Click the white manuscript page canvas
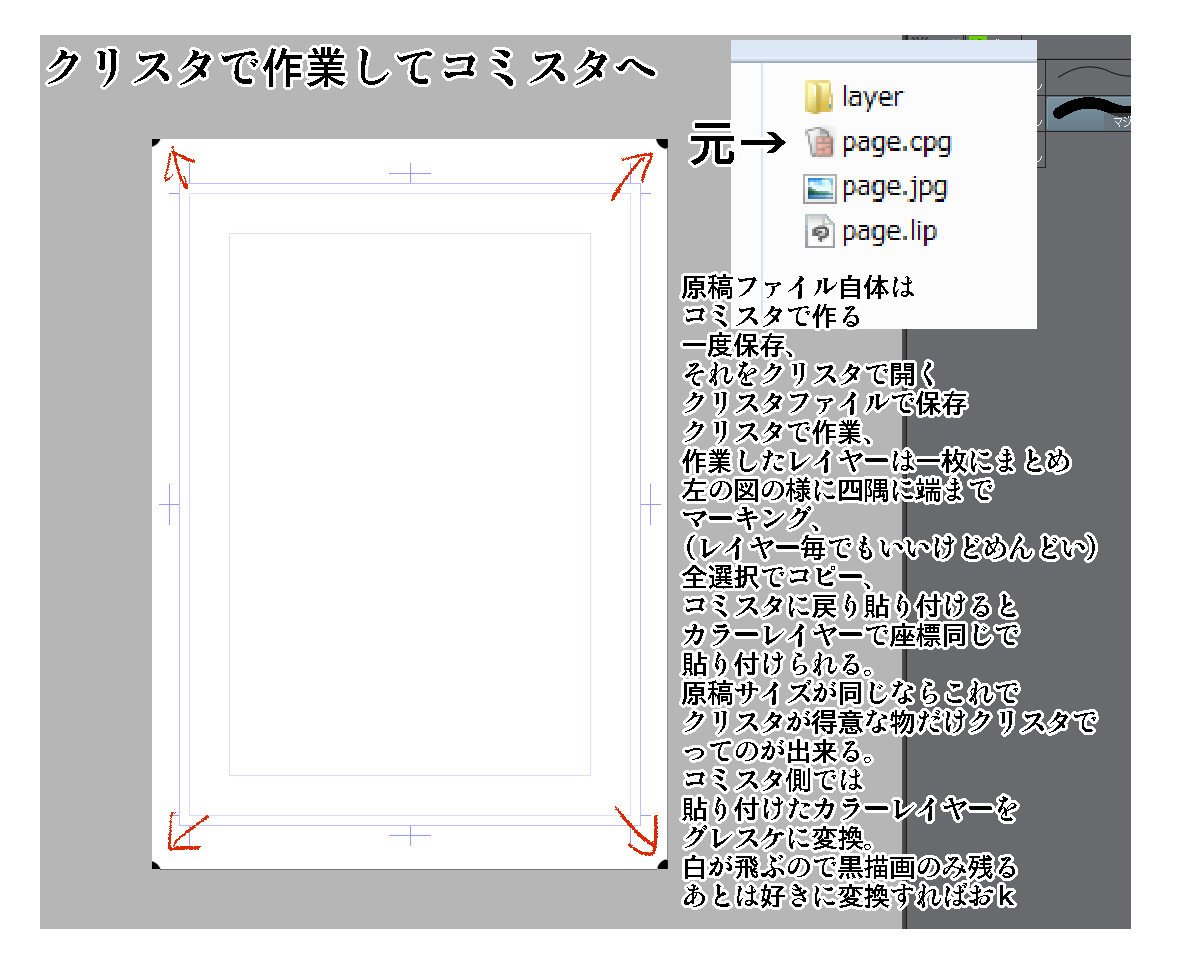Viewport: 1189px width, 960px height. click(x=409, y=504)
